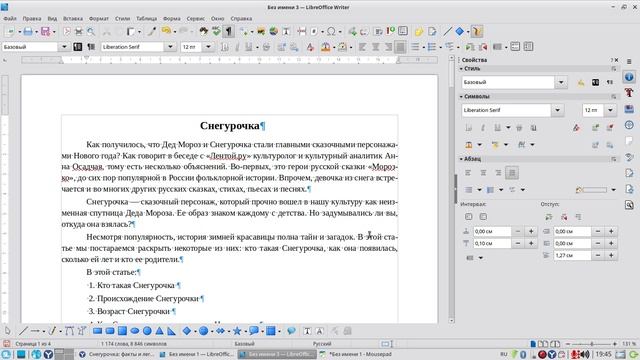Decrease below paragraph spacing 0,10 см
This screenshot has width=640, height=360.
tap(518, 243)
